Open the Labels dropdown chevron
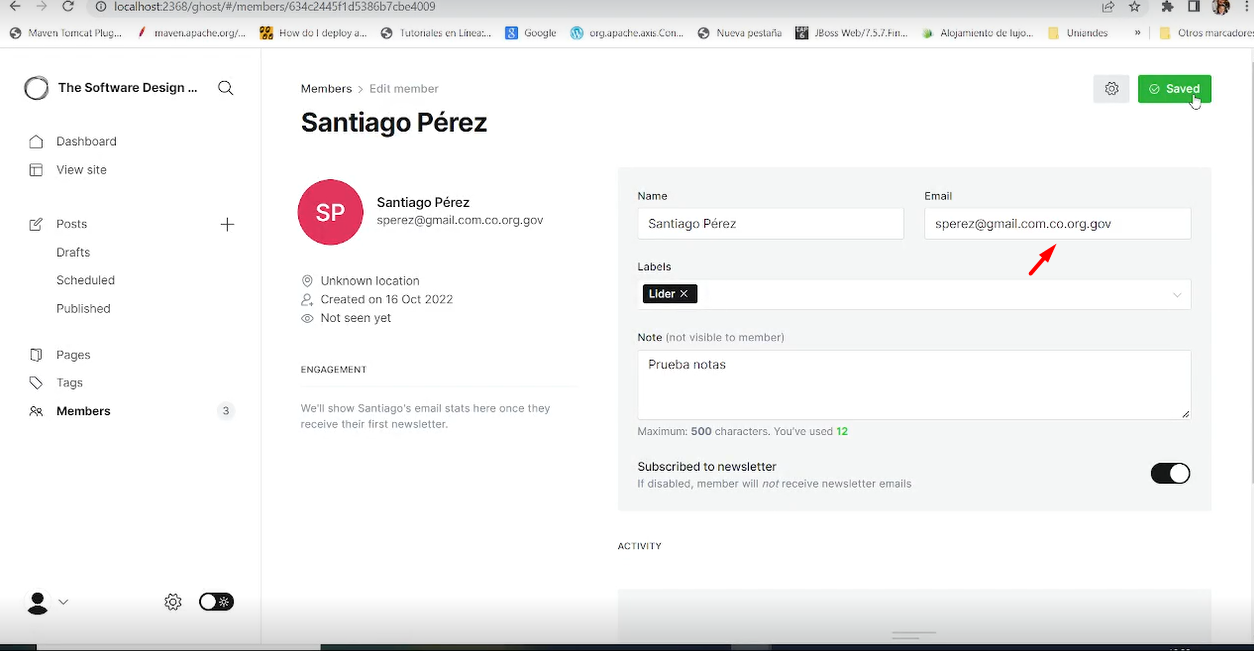Screen dimensions: 1254x651 [x=1179, y=294]
